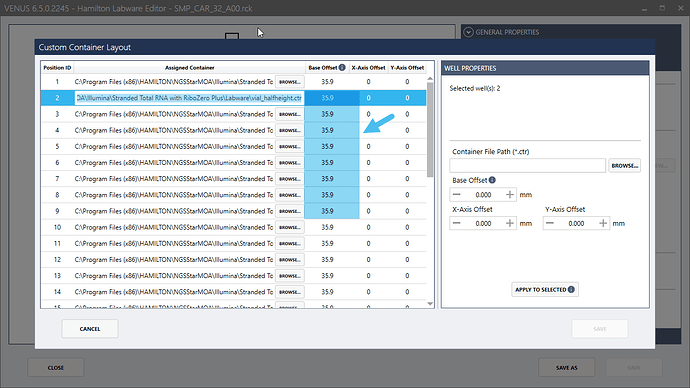Click the table scrollbar down arrow

[430, 304]
